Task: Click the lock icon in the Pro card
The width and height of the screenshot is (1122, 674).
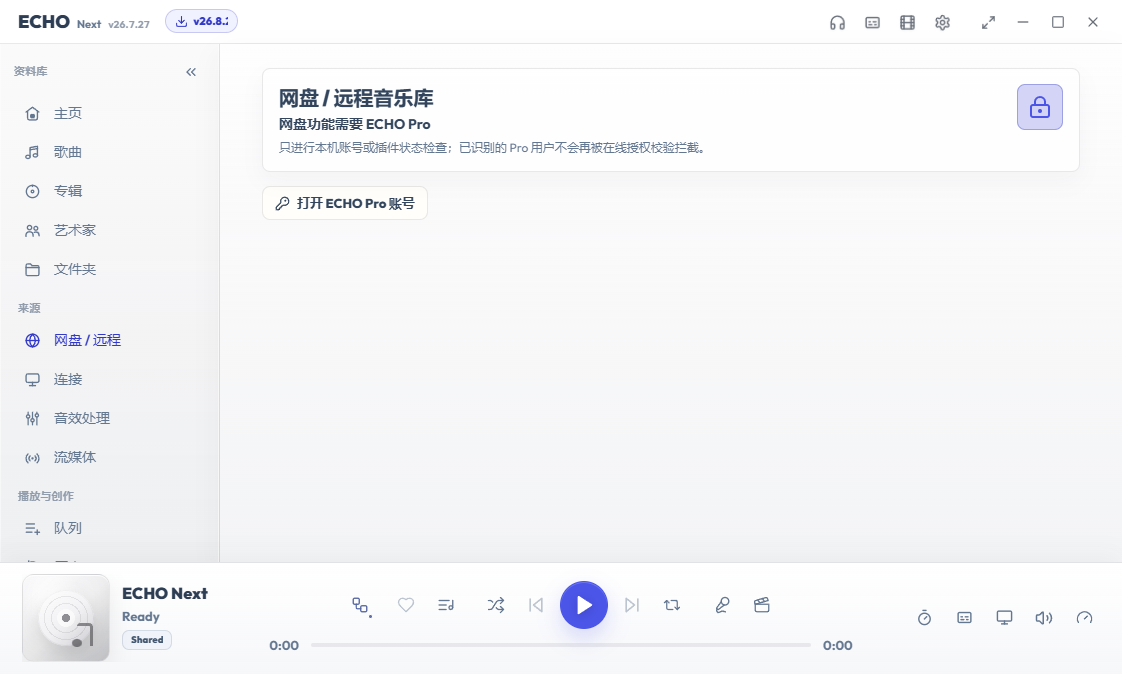Action: pos(1040,107)
